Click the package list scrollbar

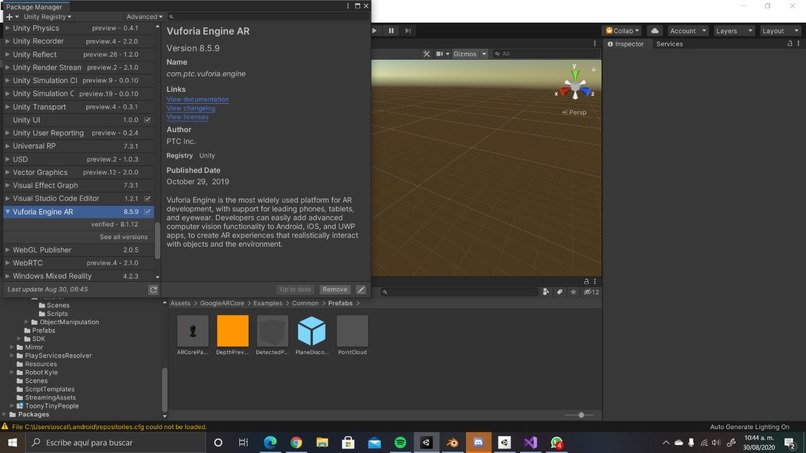pyautogui.click(x=157, y=240)
